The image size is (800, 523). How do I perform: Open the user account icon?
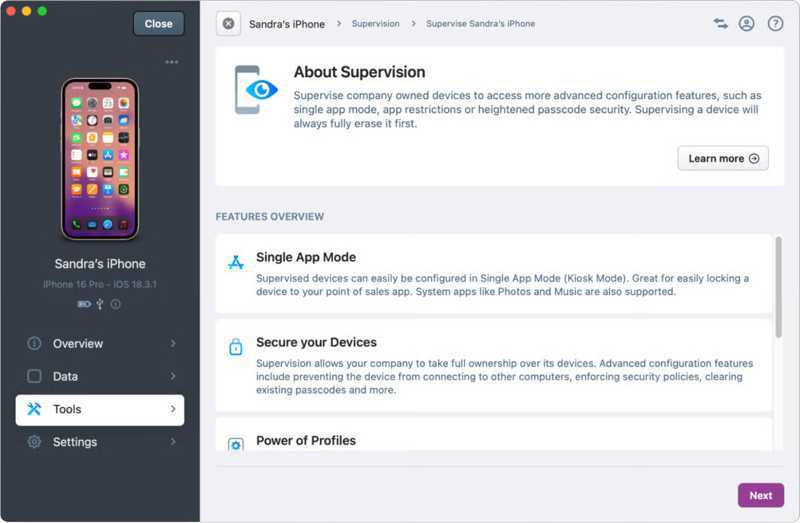pyautogui.click(x=747, y=23)
